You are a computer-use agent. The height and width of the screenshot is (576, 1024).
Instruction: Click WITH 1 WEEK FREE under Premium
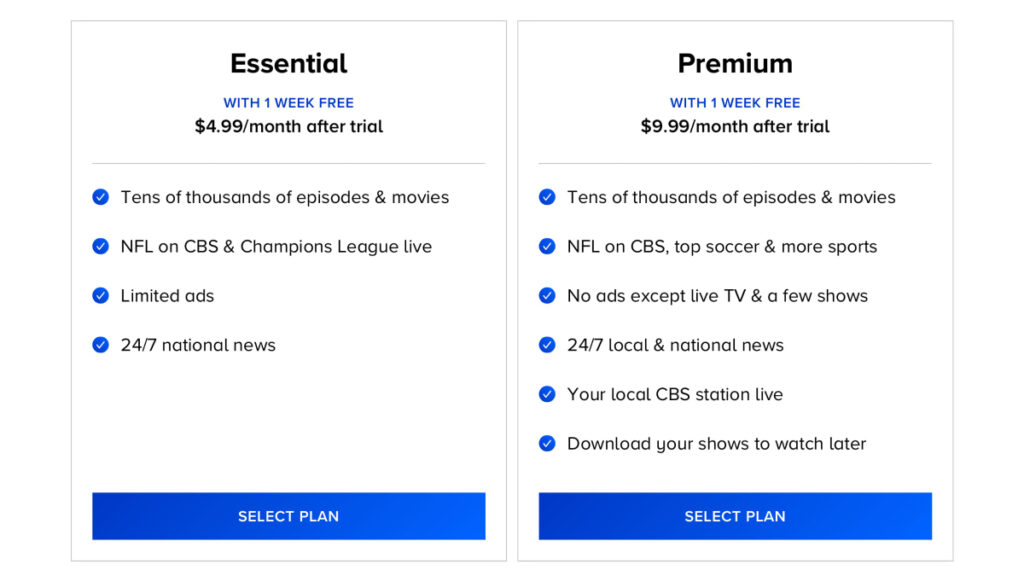(735, 102)
